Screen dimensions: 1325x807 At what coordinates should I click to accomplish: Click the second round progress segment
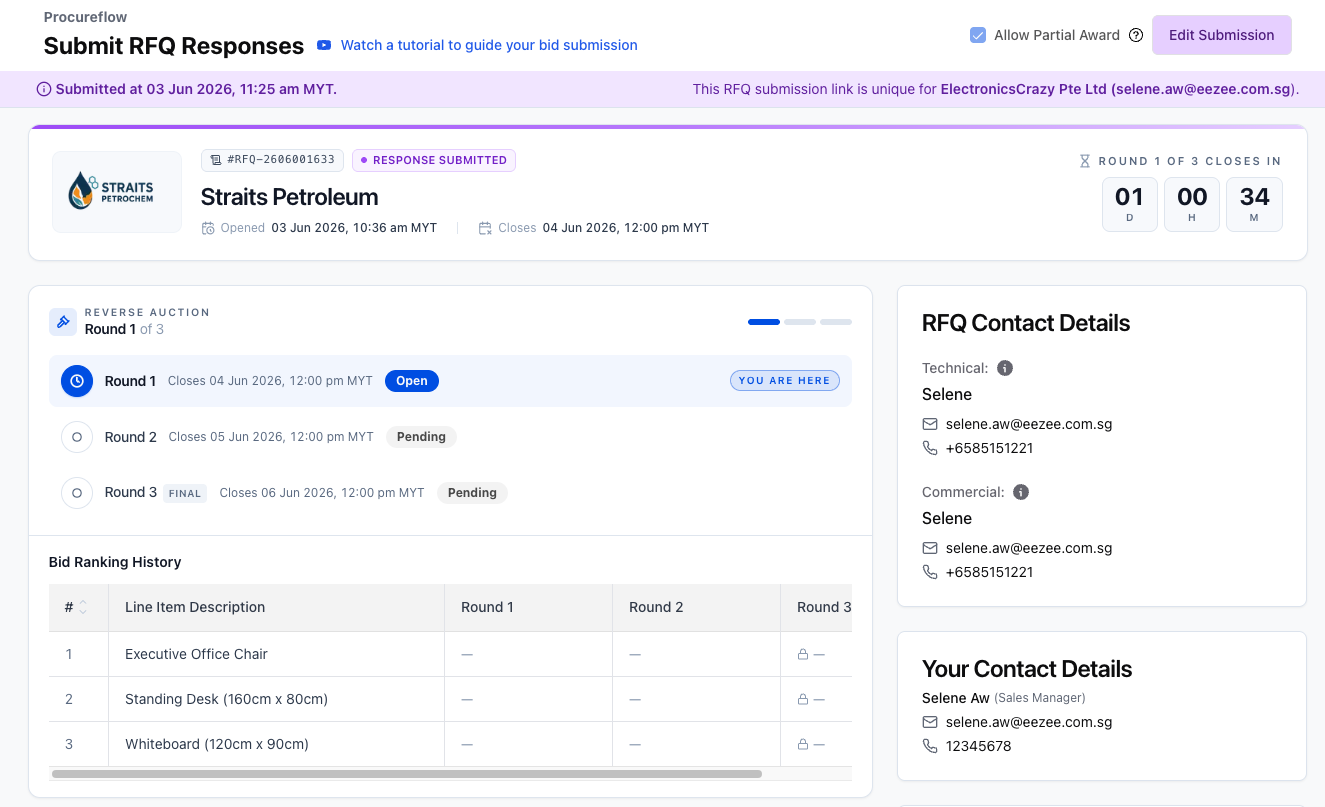point(800,322)
